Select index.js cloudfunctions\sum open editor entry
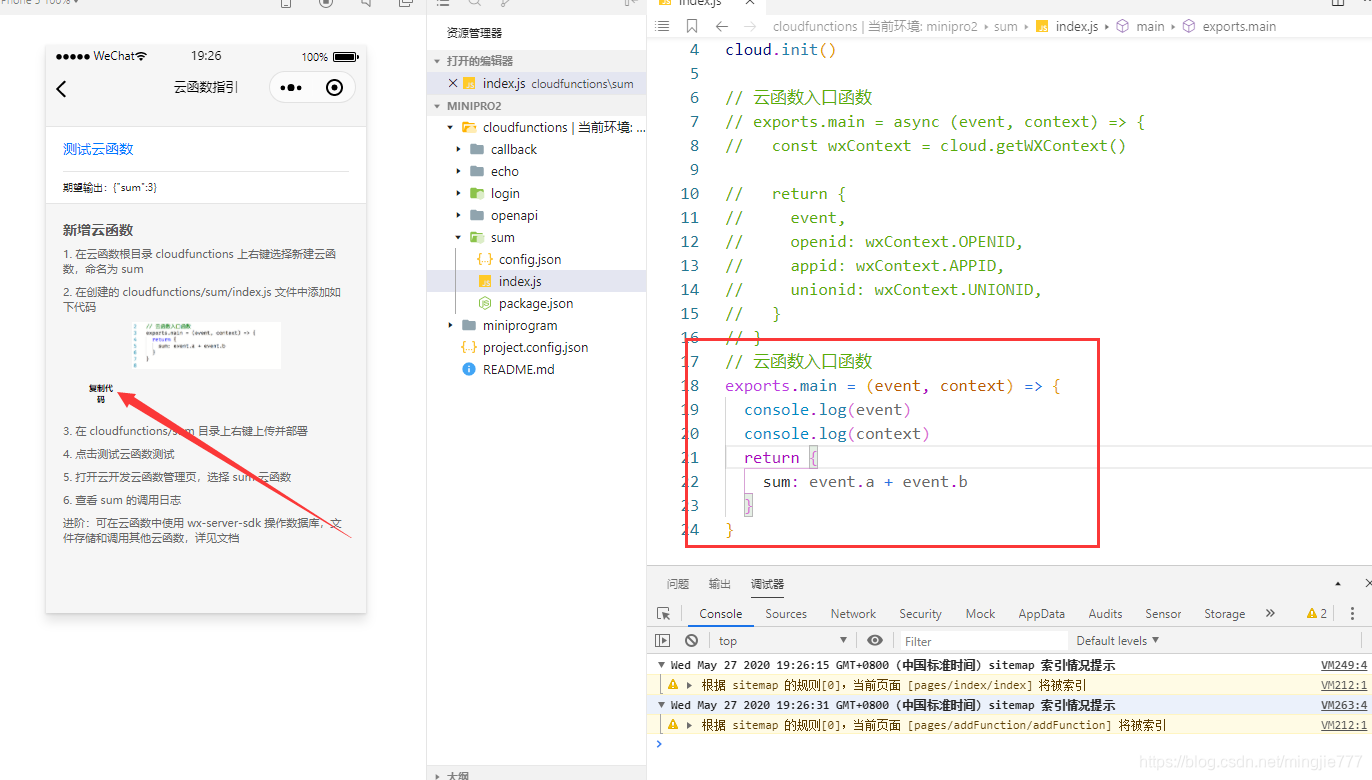The width and height of the screenshot is (1372, 780). [537, 83]
